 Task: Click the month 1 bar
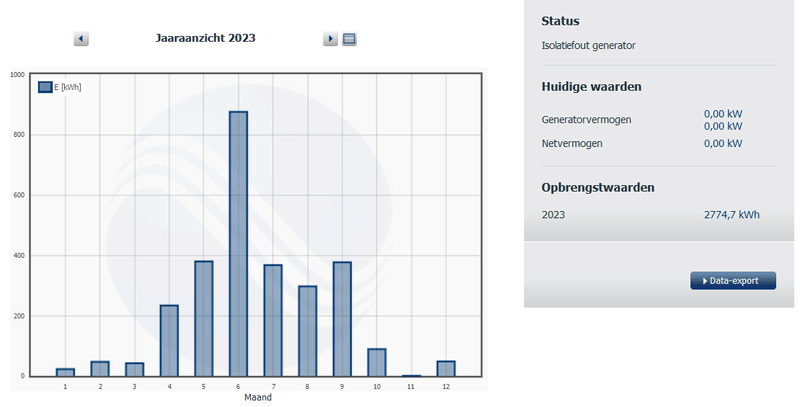[65, 372]
